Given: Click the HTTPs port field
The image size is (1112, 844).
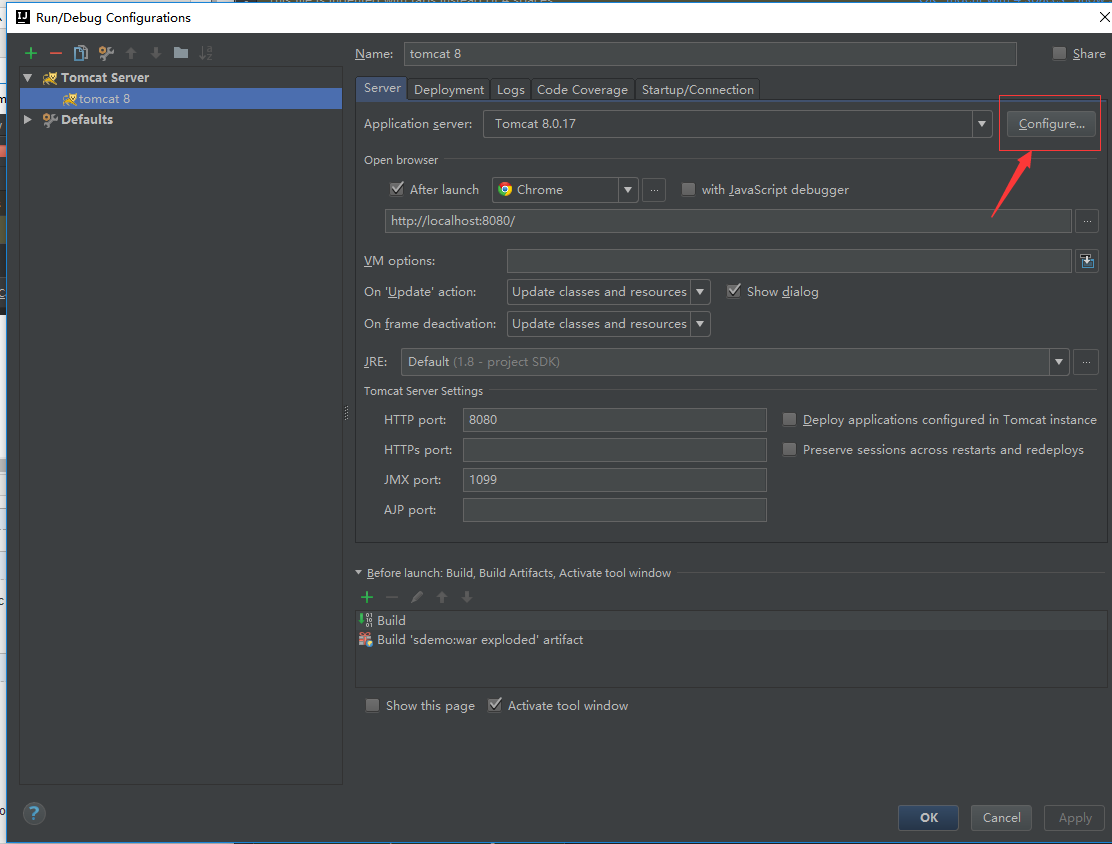Looking at the screenshot, I should [x=614, y=450].
